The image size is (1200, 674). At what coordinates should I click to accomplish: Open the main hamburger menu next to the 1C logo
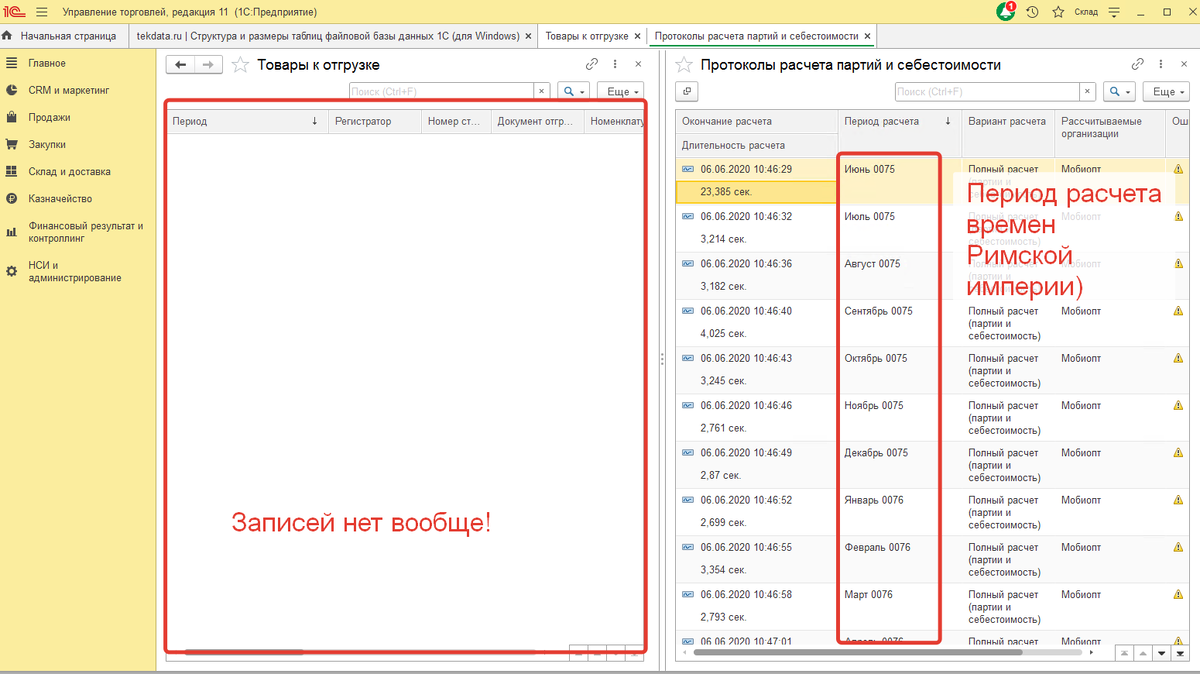click(x=40, y=12)
